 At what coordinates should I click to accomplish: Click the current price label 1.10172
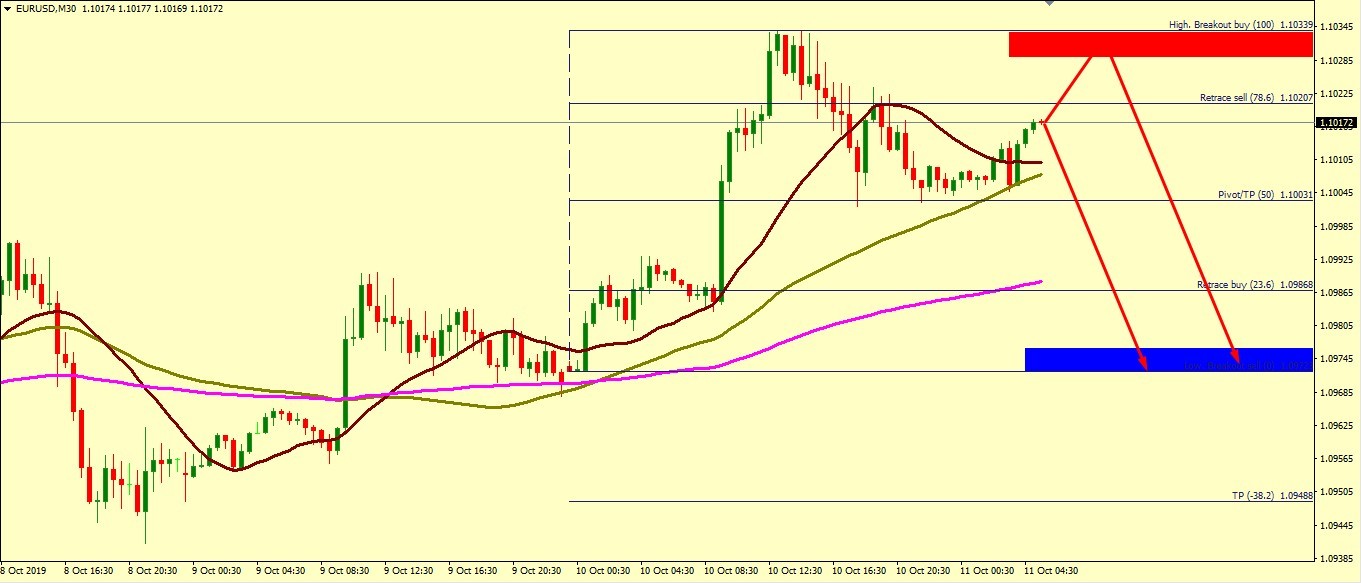click(x=1337, y=123)
